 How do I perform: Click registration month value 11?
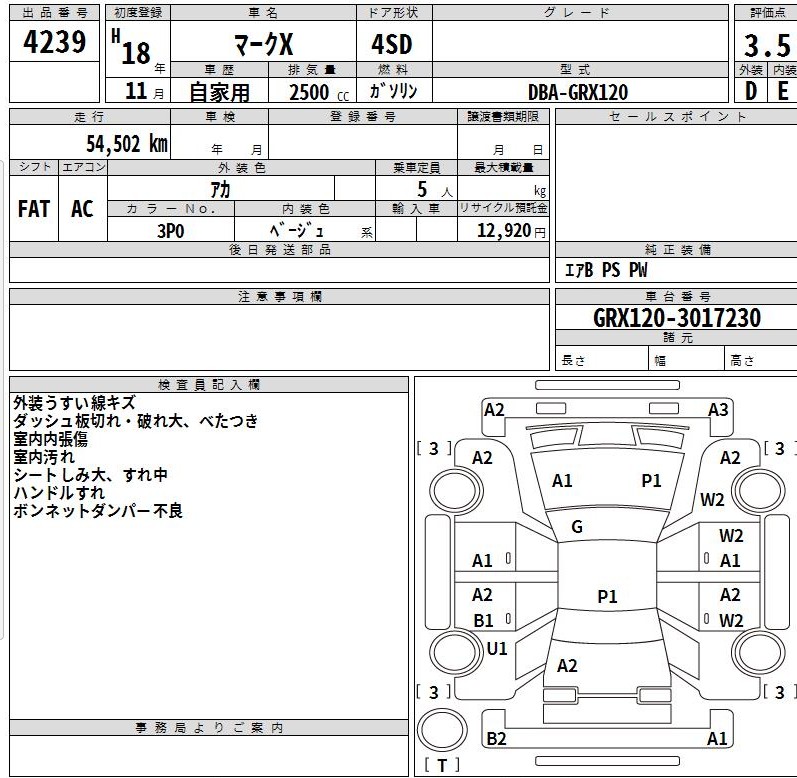(136, 91)
